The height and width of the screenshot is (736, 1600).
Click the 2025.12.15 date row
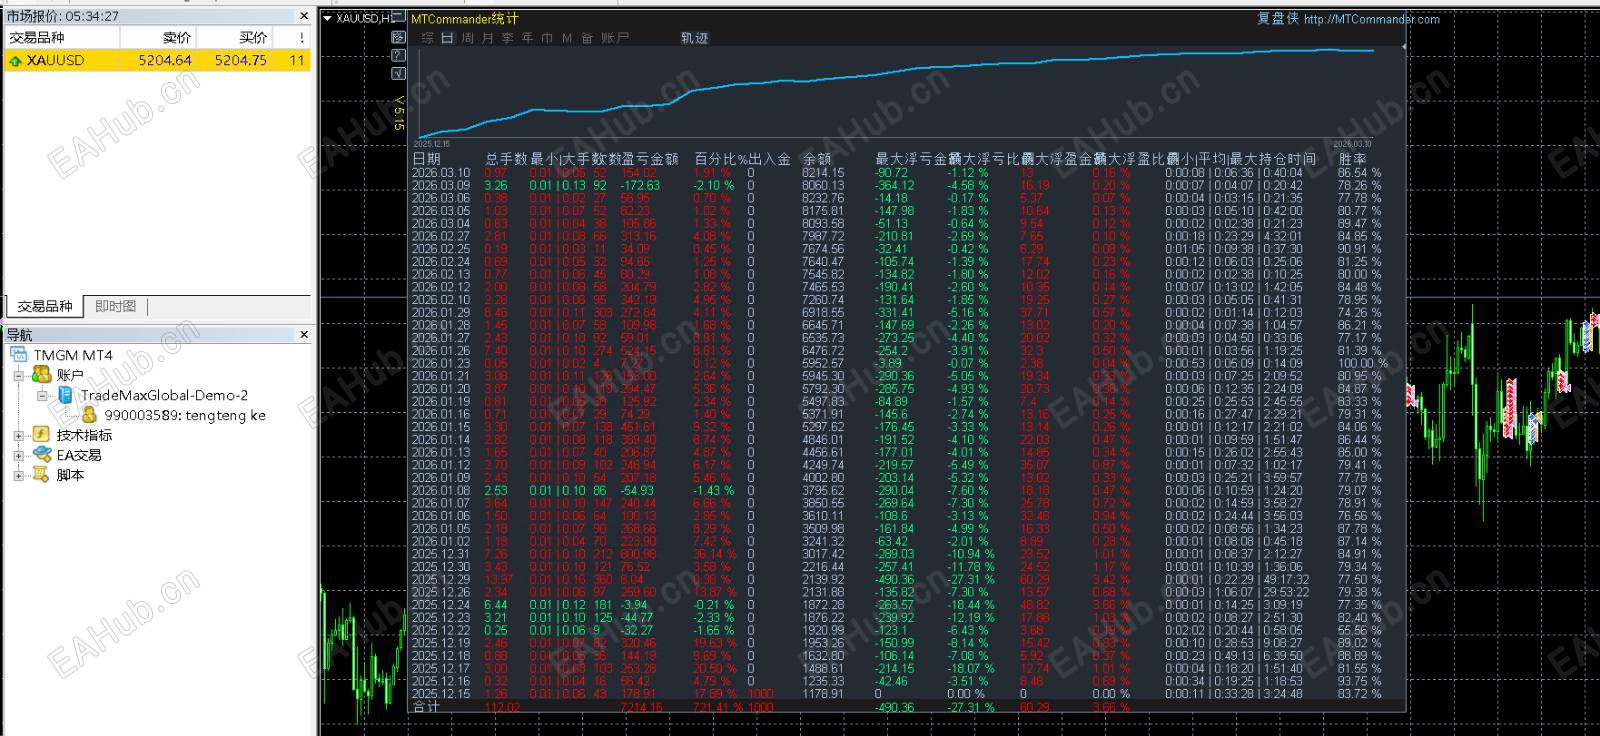click(x=441, y=694)
